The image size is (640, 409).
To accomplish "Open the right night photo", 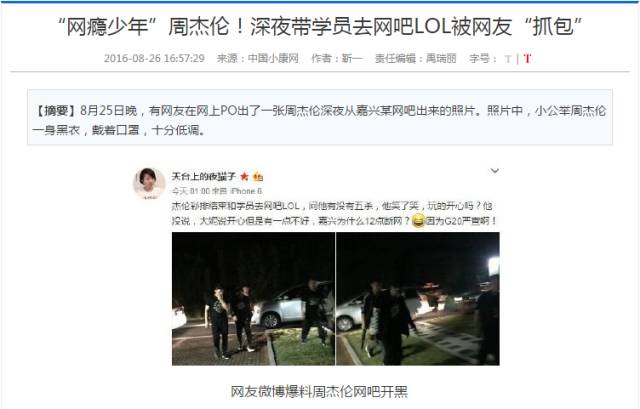I will click(x=418, y=299).
